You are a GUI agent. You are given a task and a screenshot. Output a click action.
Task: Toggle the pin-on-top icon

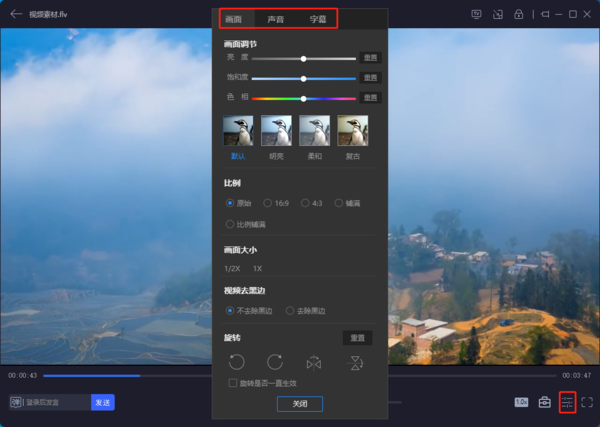(x=545, y=15)
